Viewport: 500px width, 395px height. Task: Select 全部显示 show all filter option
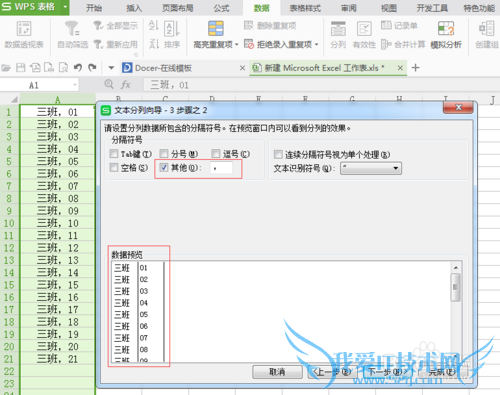116,26
